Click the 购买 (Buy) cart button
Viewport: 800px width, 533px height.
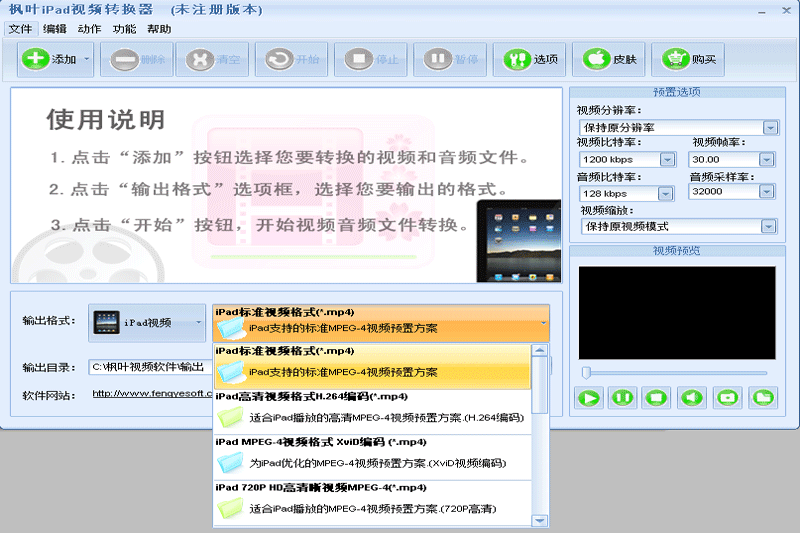tap(688, 59)
